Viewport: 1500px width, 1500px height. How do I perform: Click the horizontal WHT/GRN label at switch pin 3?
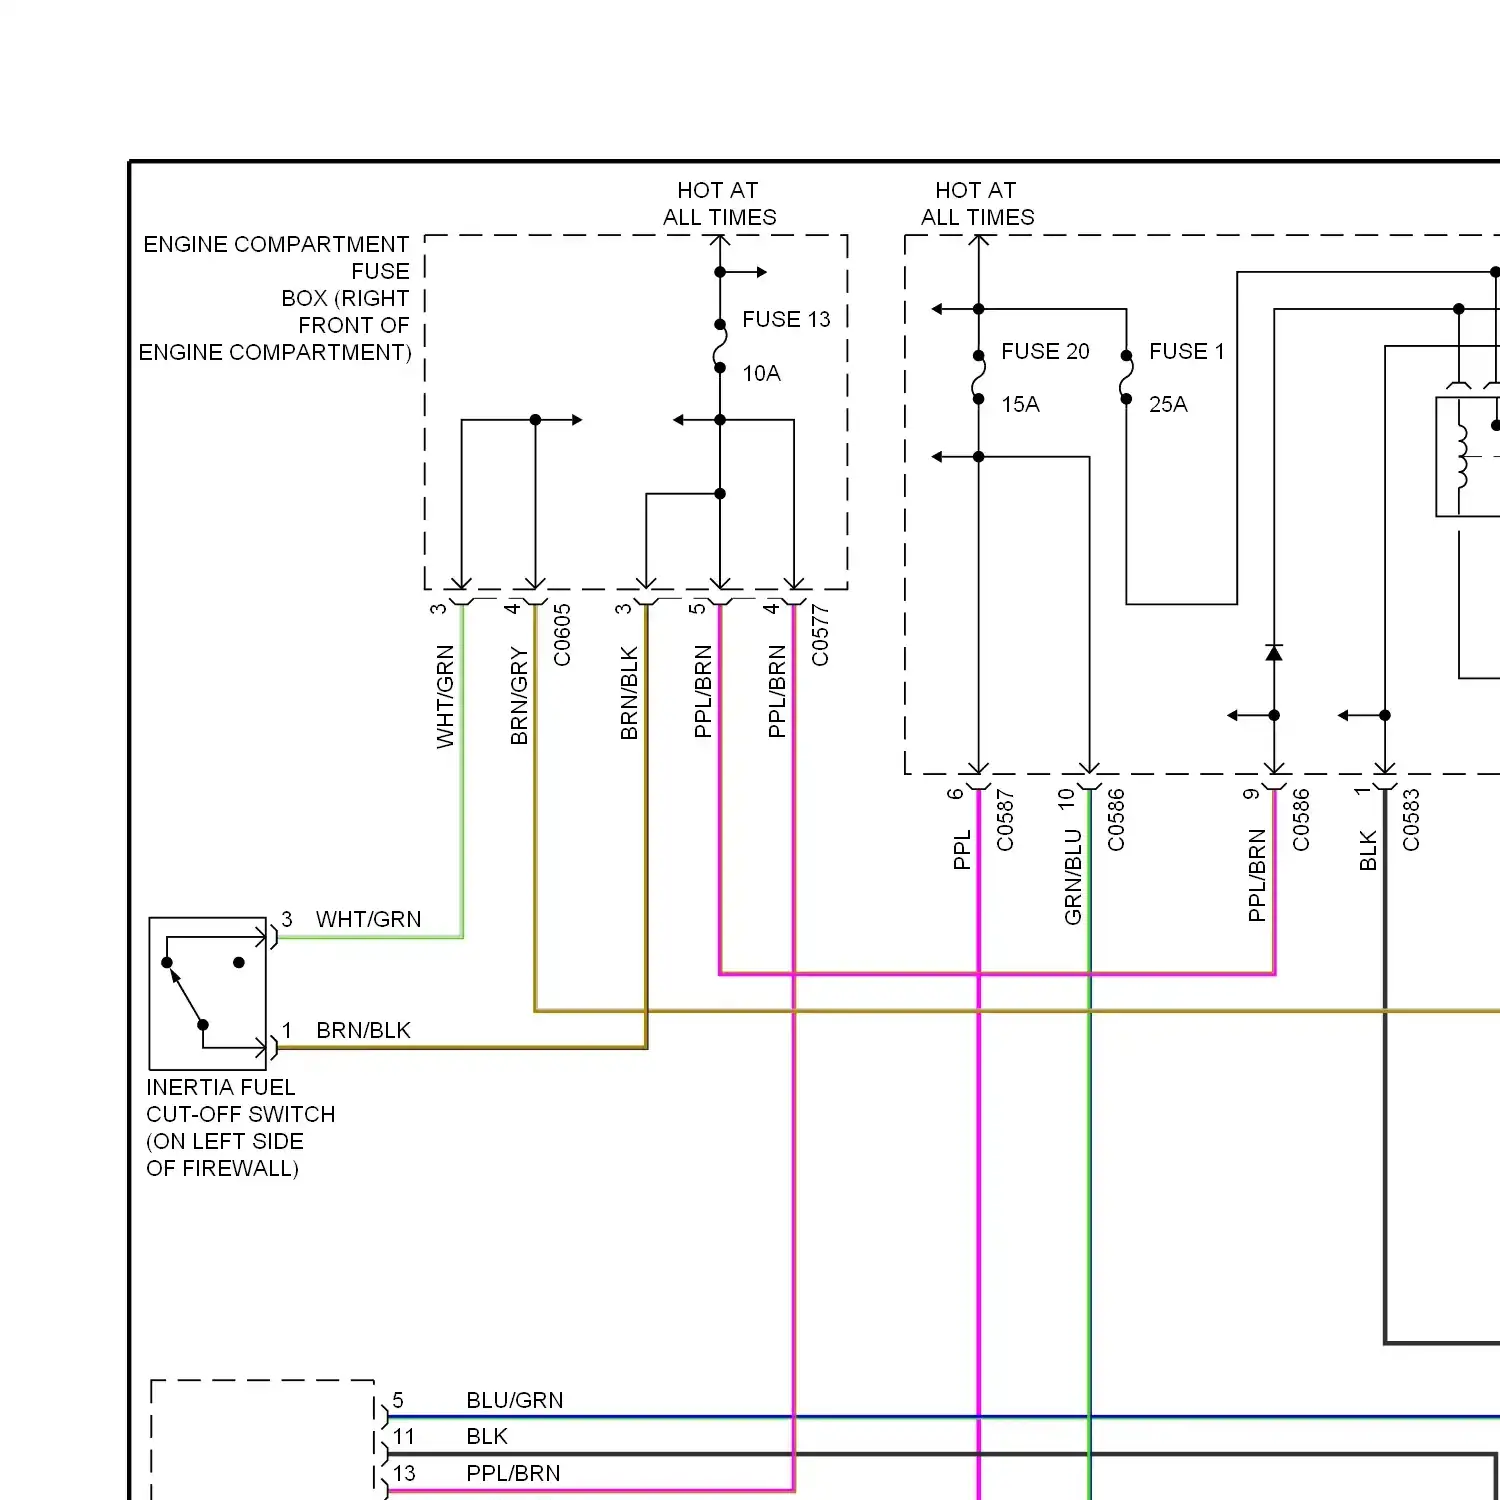tap(369, 919)
